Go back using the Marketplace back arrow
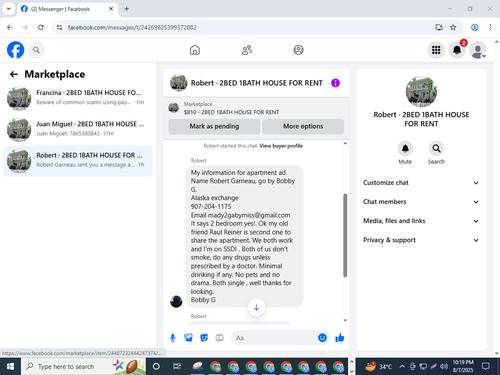 [x=14, y=74]
